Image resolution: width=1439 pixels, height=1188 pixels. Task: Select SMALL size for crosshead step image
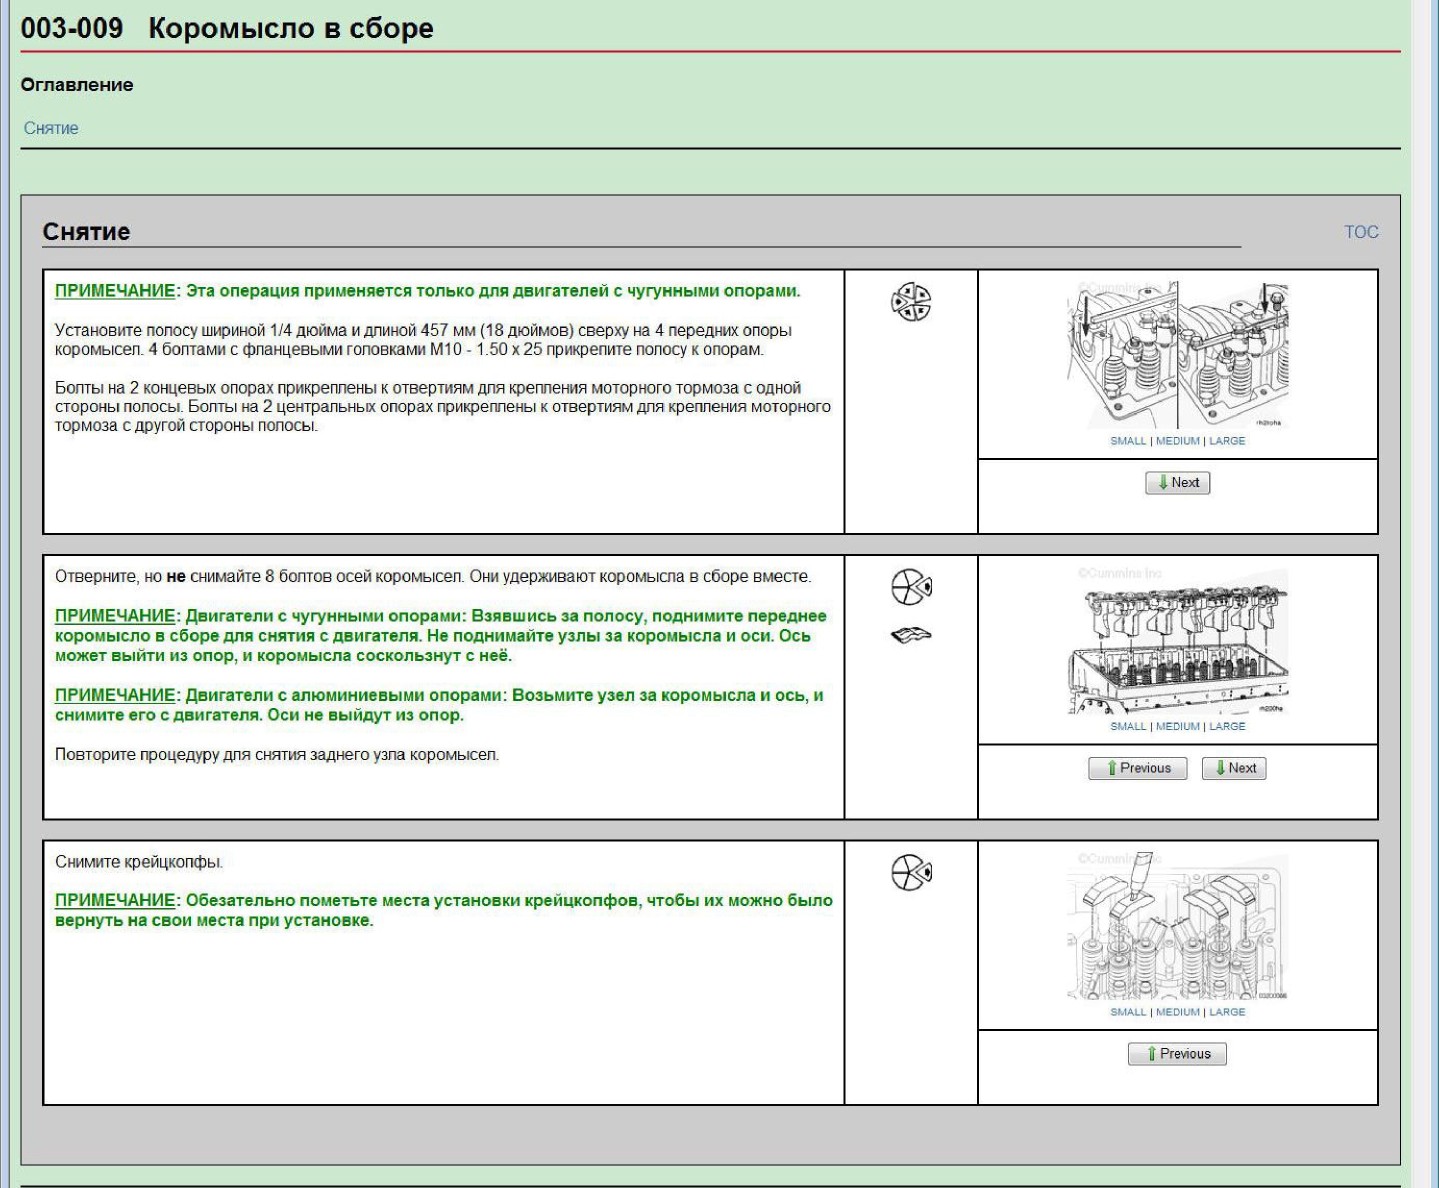(1128, 1012)
